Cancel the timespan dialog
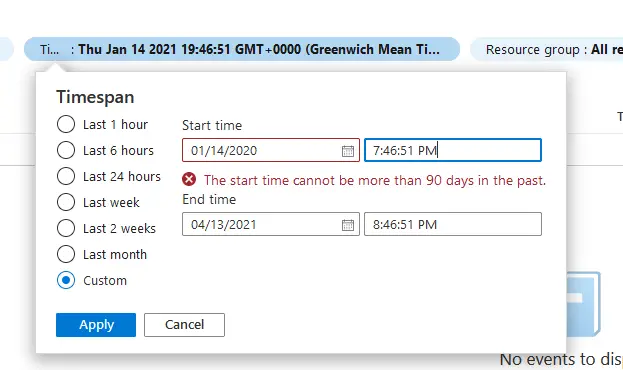Screen dimensions: 623x370 (184, 325)
